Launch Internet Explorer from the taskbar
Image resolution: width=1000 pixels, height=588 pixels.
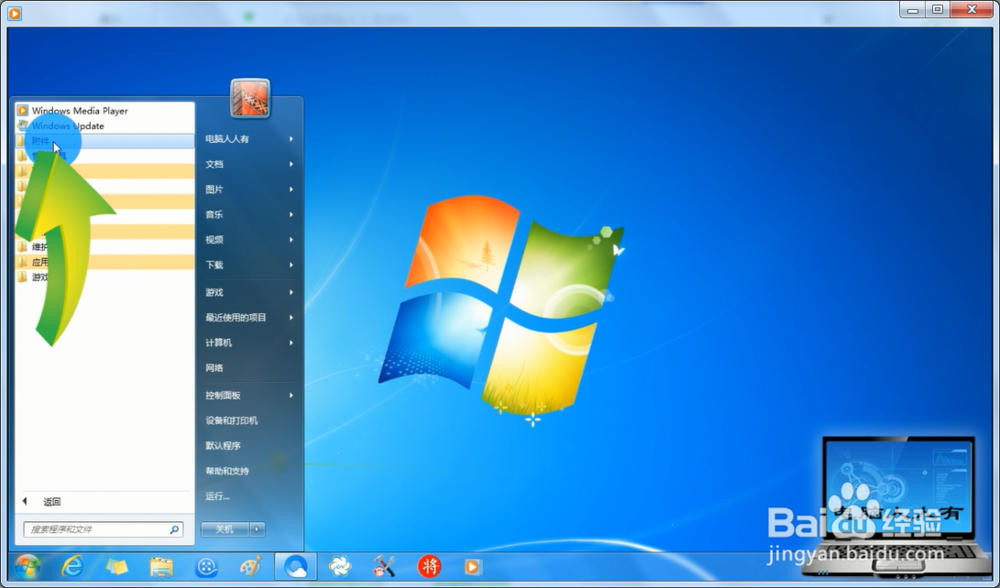coord(72,566)
